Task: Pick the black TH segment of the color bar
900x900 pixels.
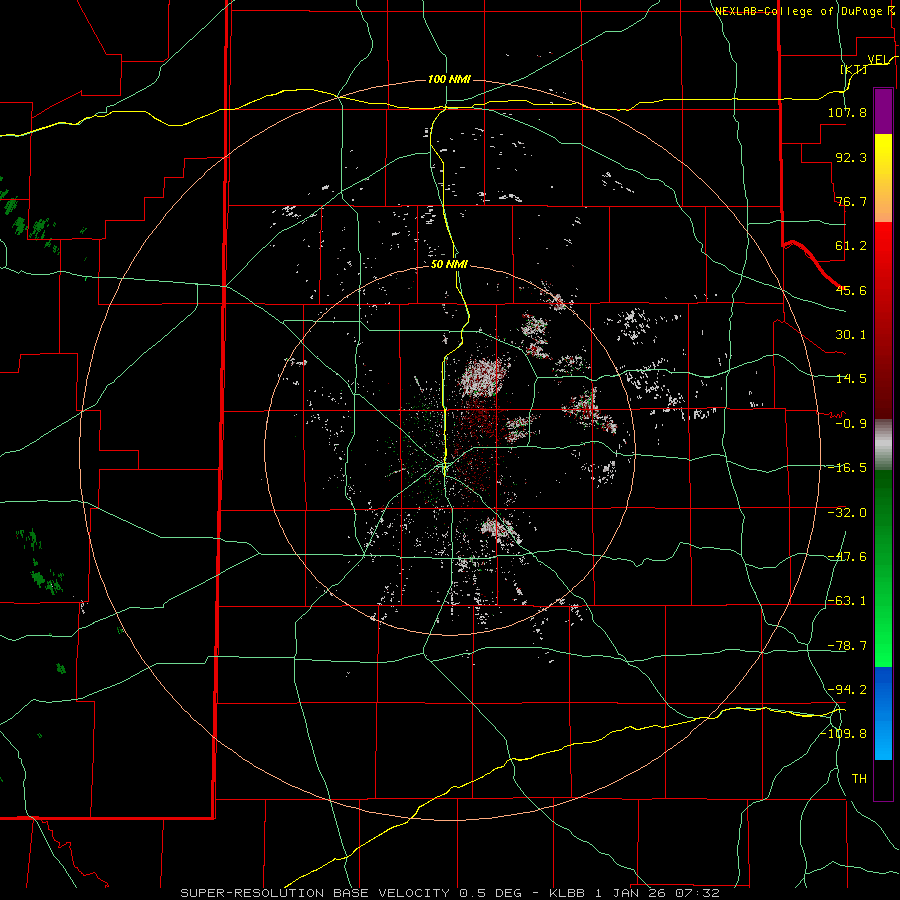Action: [x=883, y=779]
